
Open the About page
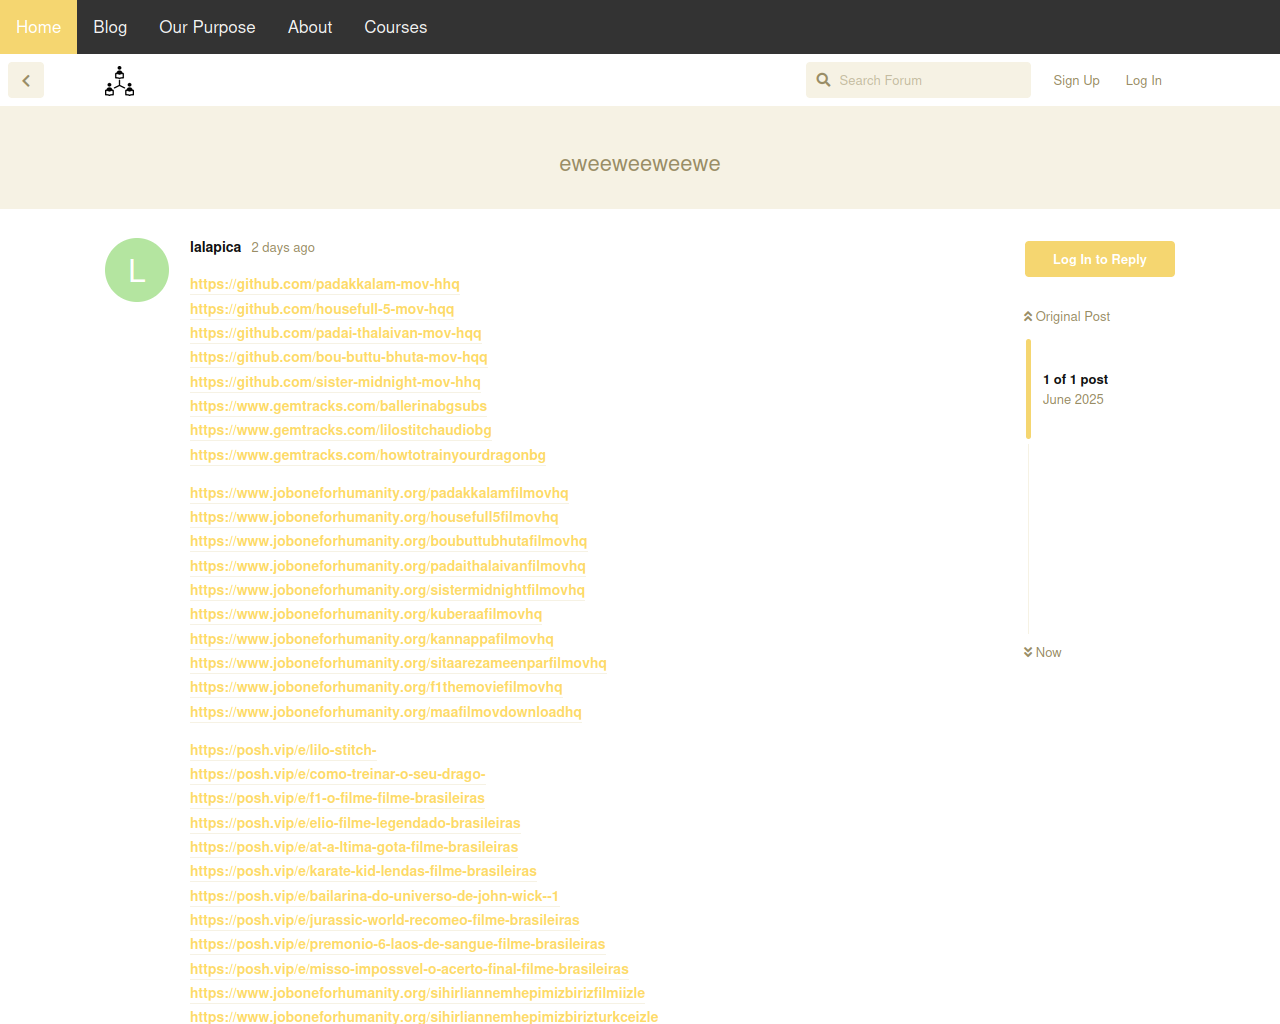pos(310,27)
